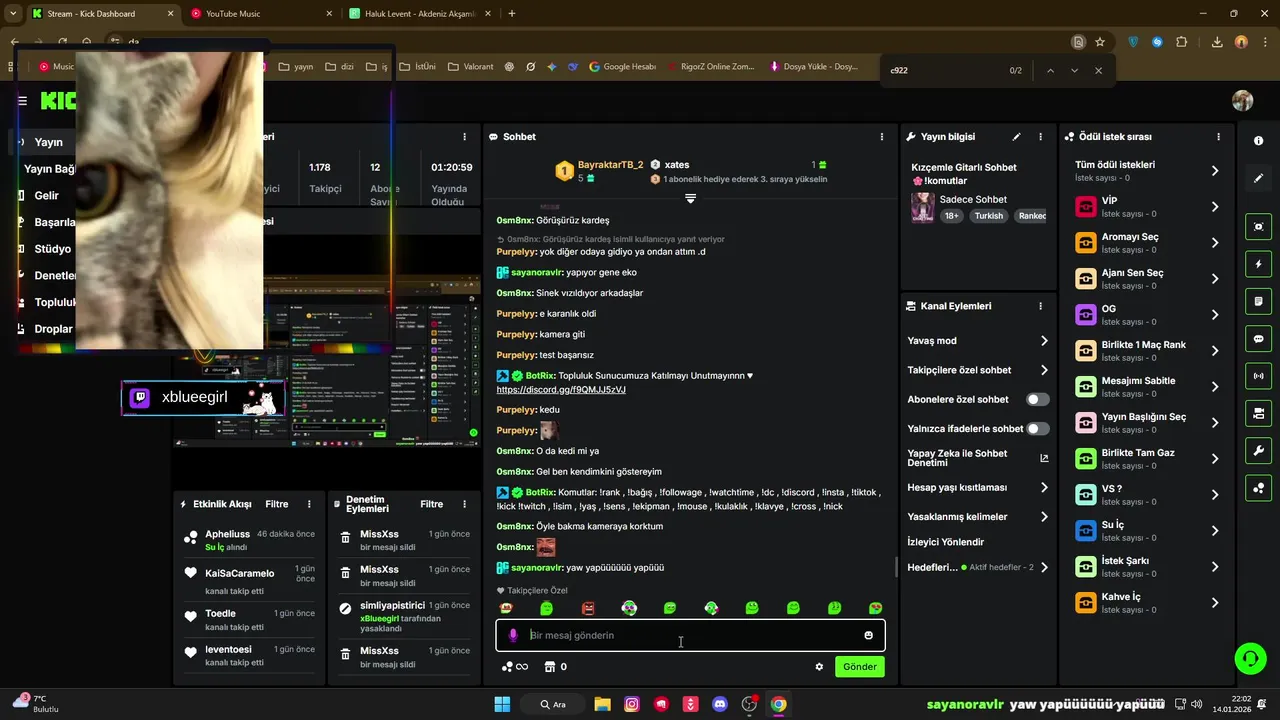Send the message with Gönder button

(x=860, y=667)
